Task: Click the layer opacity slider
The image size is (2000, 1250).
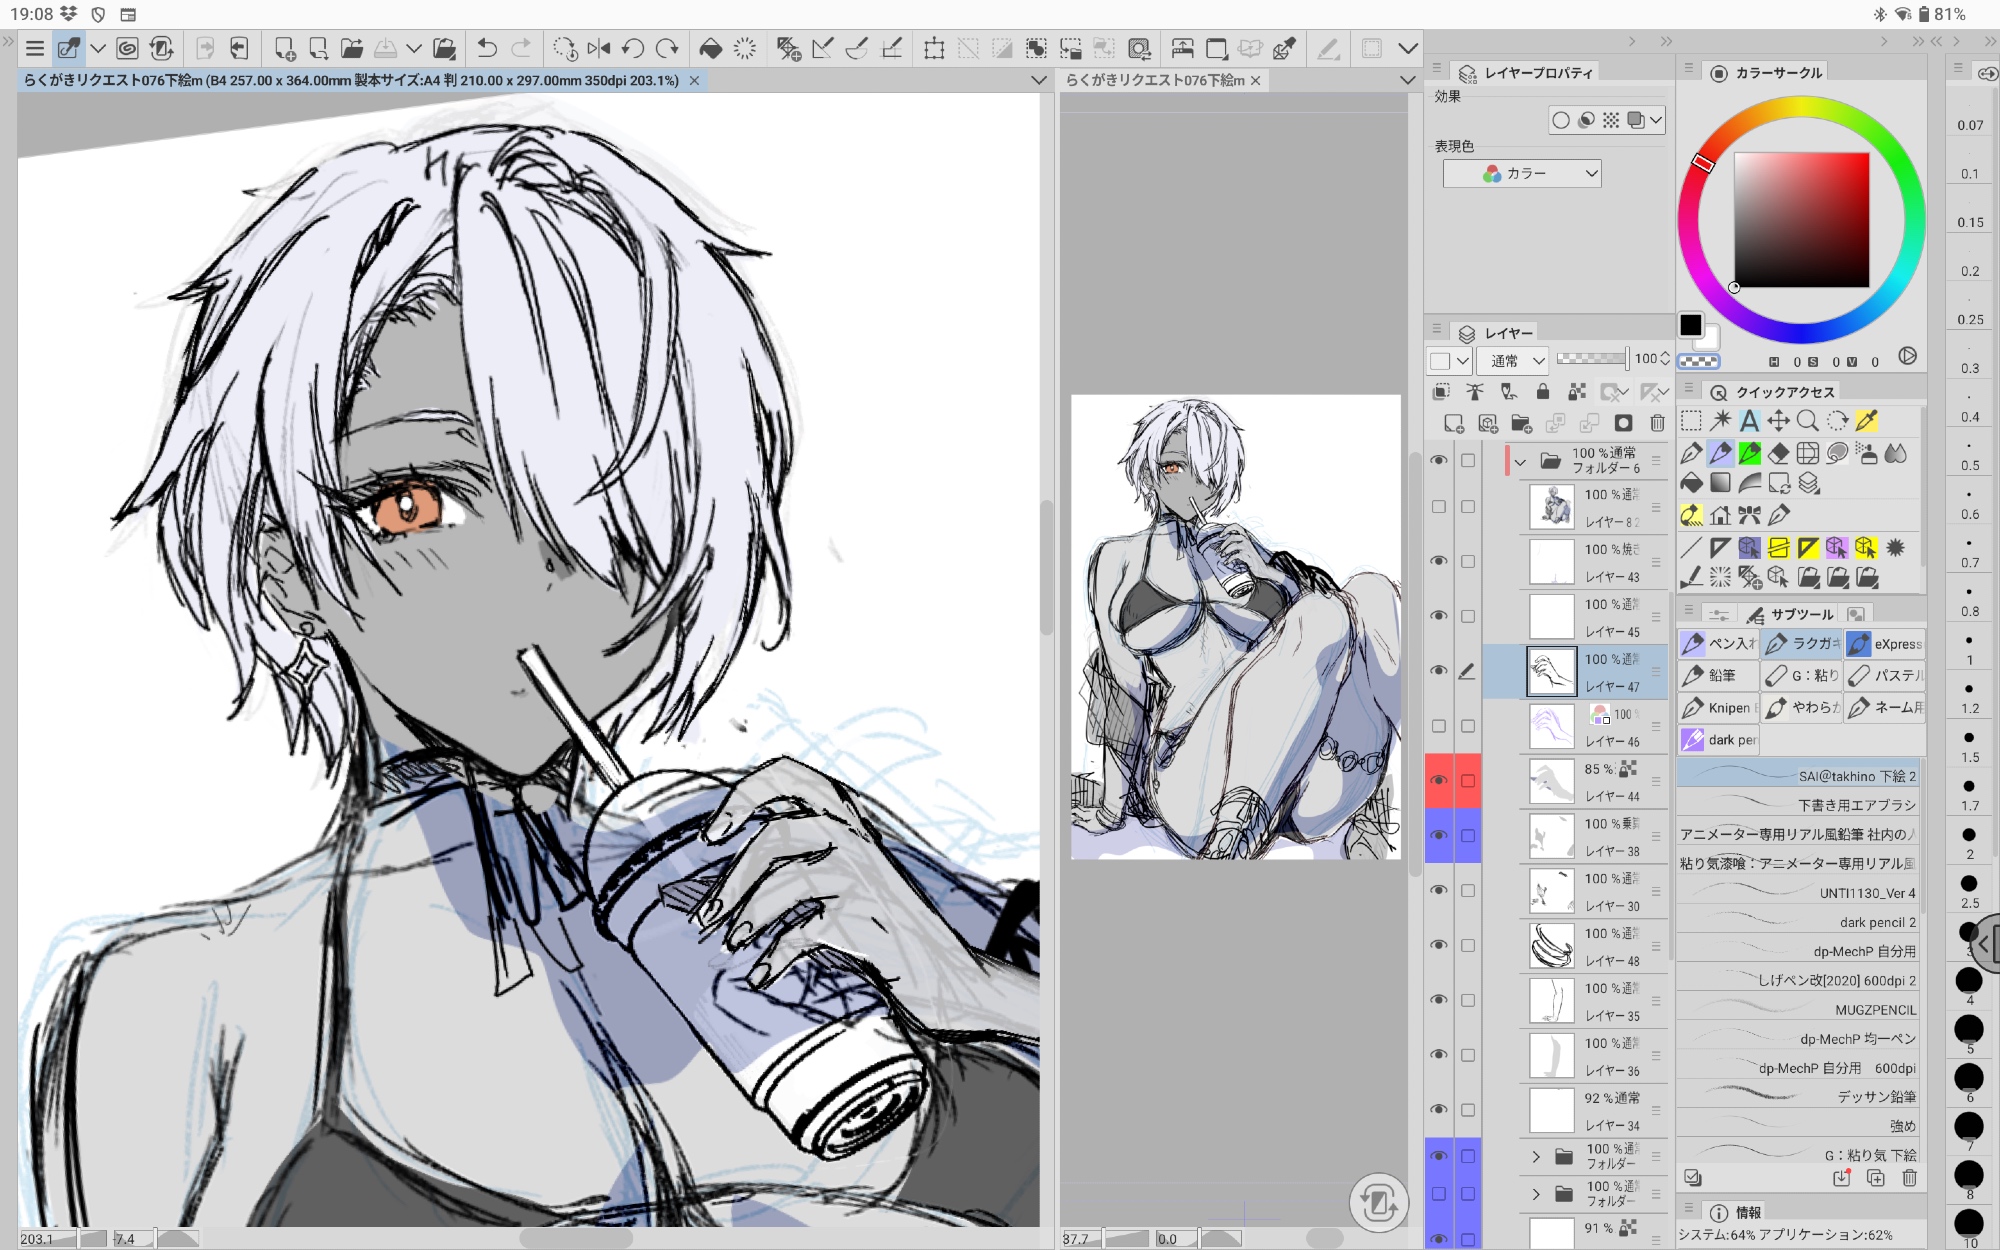Action: [x=1590, y=358]
